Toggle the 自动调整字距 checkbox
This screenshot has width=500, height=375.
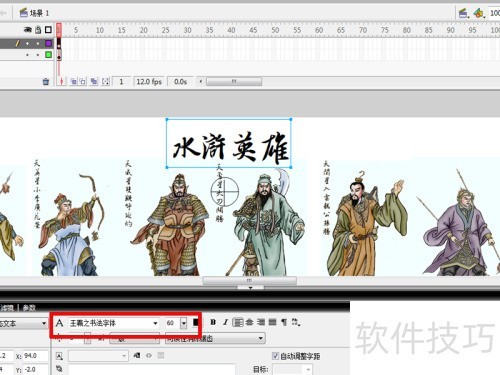[275, 356]
